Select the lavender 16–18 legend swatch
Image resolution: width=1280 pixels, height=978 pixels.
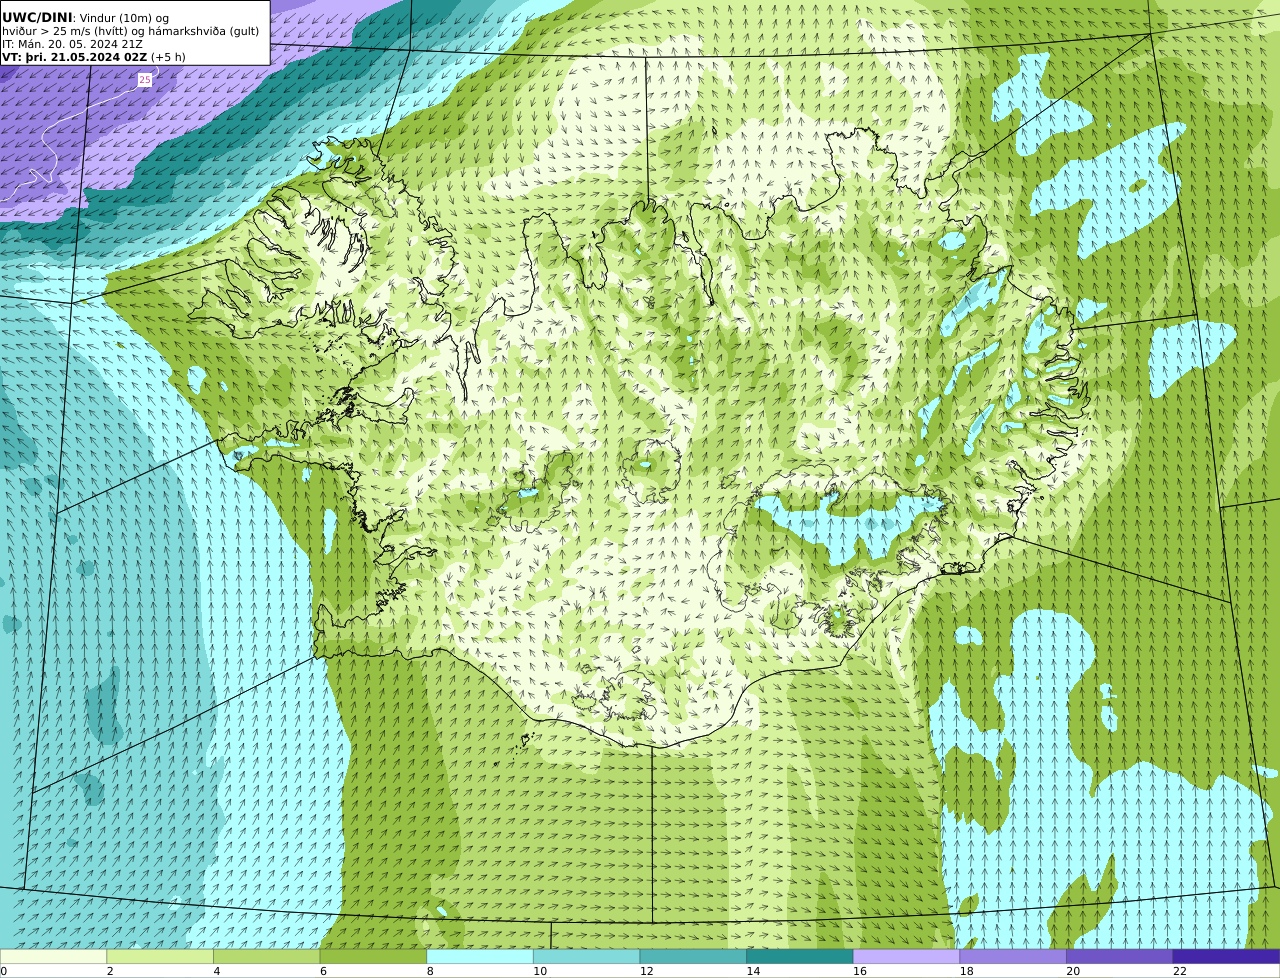coord(906,956)
